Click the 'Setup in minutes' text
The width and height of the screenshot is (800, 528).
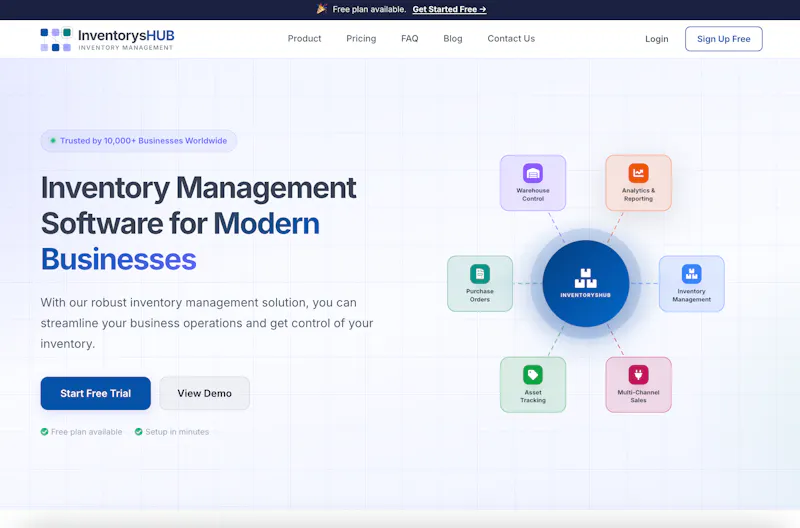pos(177,432)
